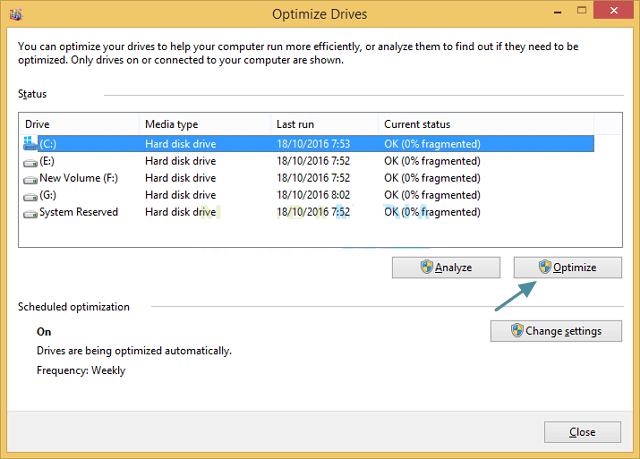
Task: Click the Analyze button
Action: pos(446,268)
